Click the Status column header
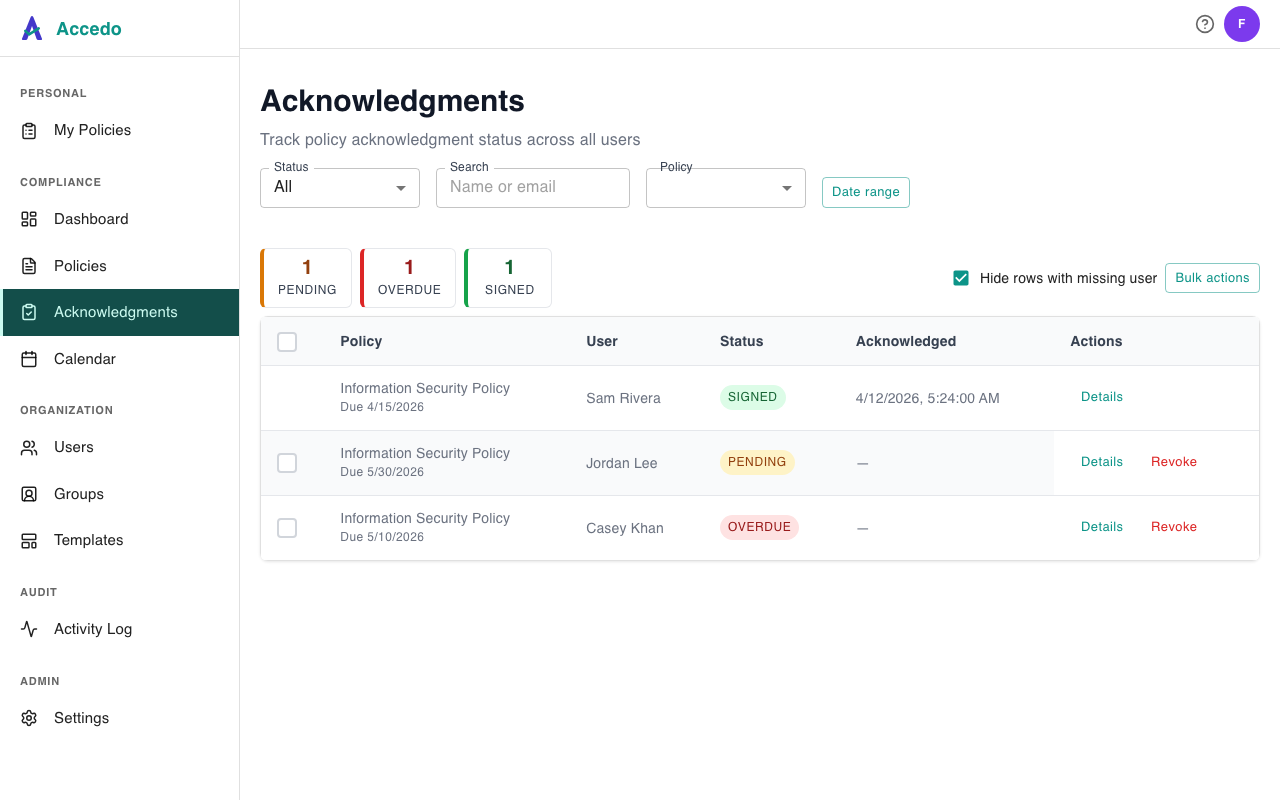Viewport: 1280px width, 800px height. (742, 342)
